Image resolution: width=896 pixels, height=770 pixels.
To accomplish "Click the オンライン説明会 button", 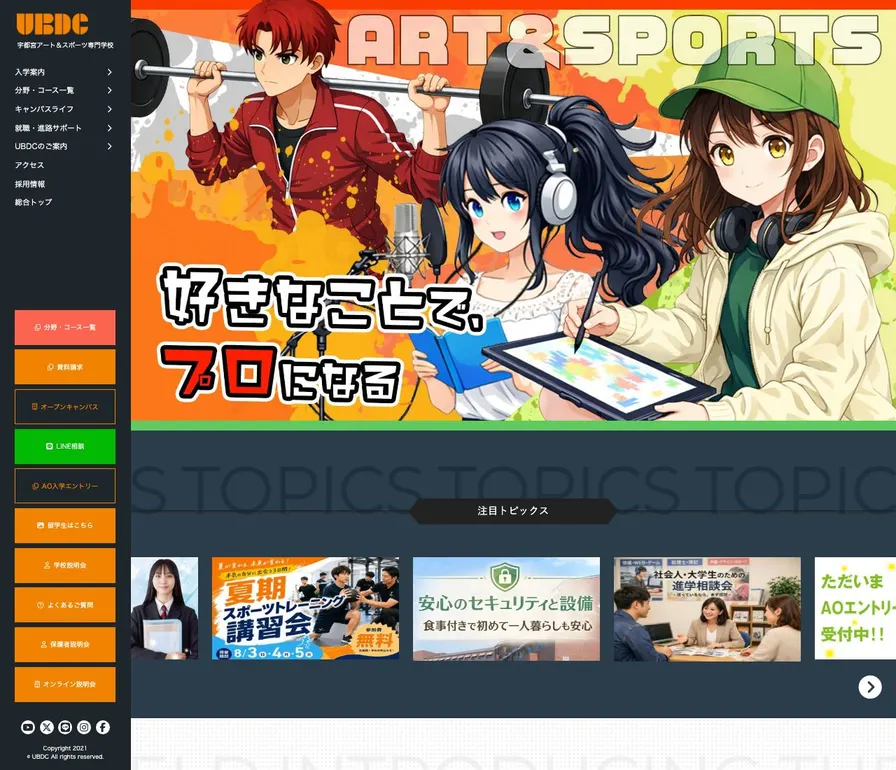I will click(x=65, y=684).
